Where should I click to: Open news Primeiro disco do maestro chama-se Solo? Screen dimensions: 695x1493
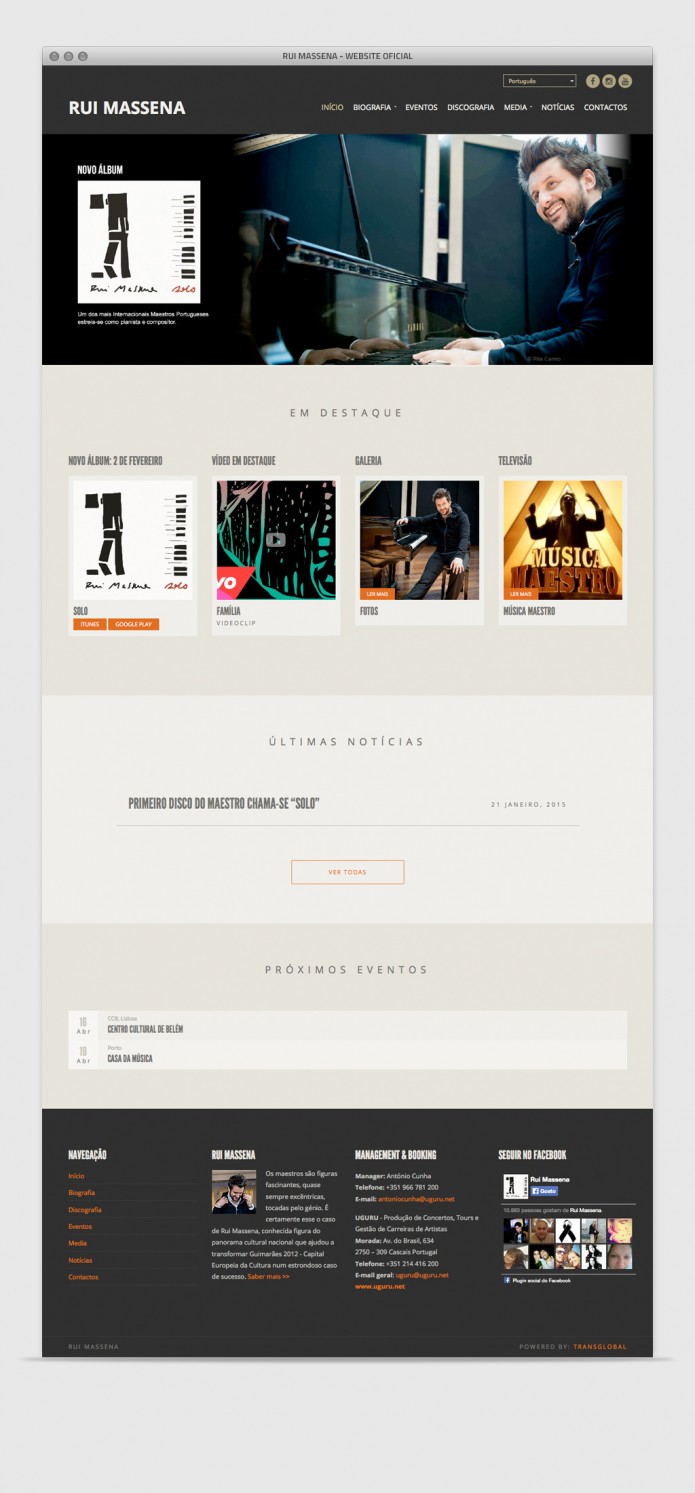[x=224, y=804]
